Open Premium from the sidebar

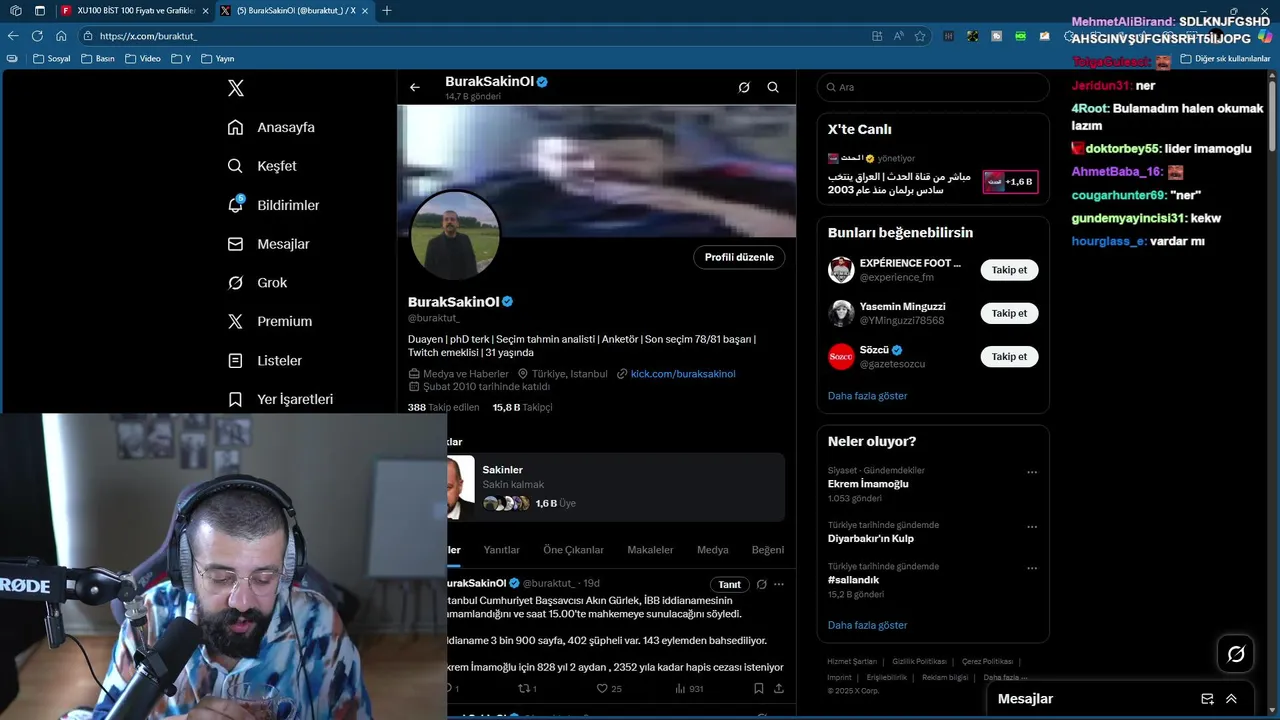pyautogui.click(x=269, y=321)
